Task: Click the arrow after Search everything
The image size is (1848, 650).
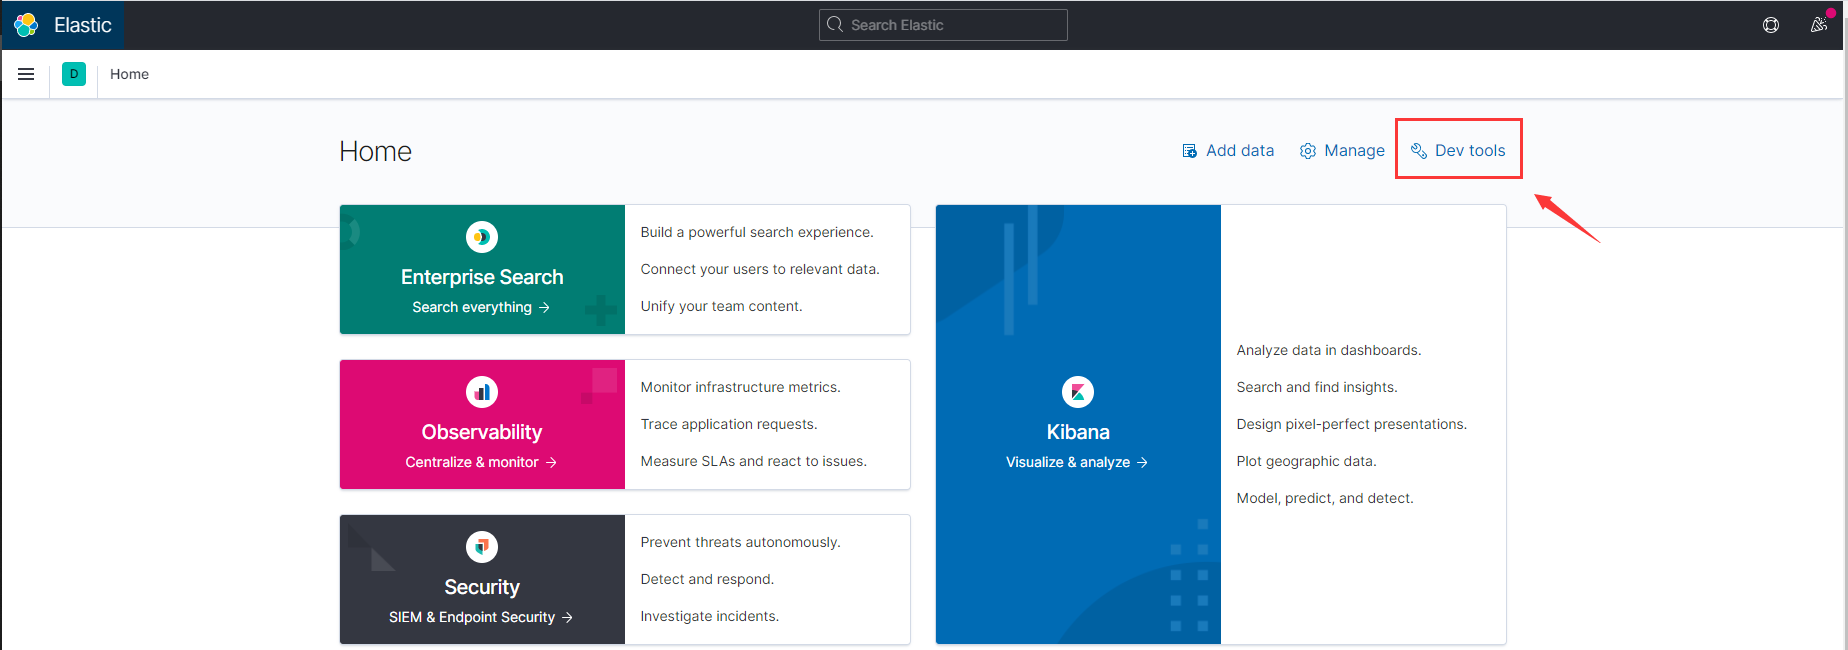Action: [545, 308]
